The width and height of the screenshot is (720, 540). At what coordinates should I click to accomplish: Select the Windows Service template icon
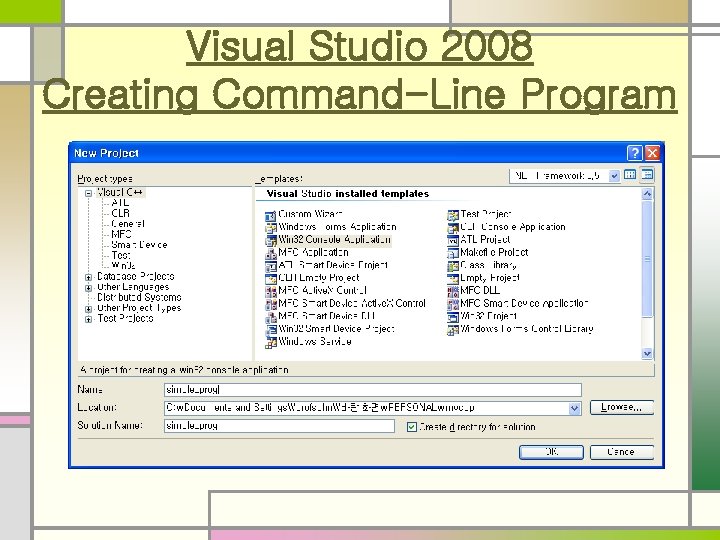[x=270, y=343]
